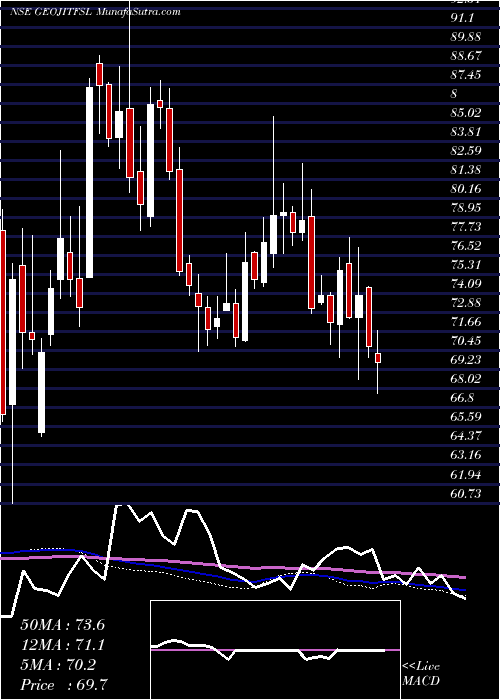This screenshot has width=500, height=700.
Task: Select the 77.73 price axis label
Action: (466, 227)
